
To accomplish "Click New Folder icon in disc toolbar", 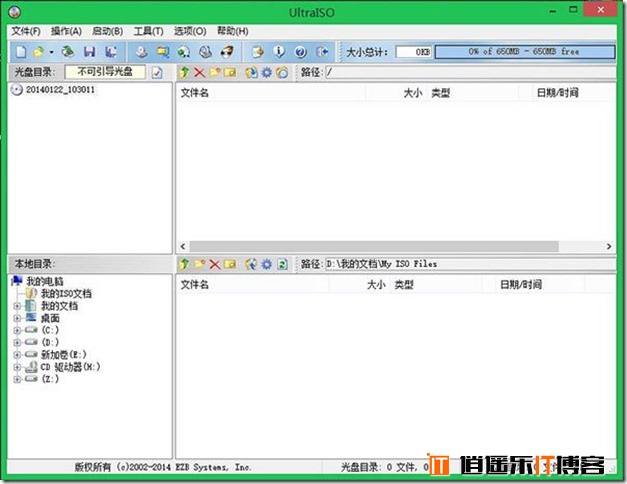I will (x=215, y=72).
